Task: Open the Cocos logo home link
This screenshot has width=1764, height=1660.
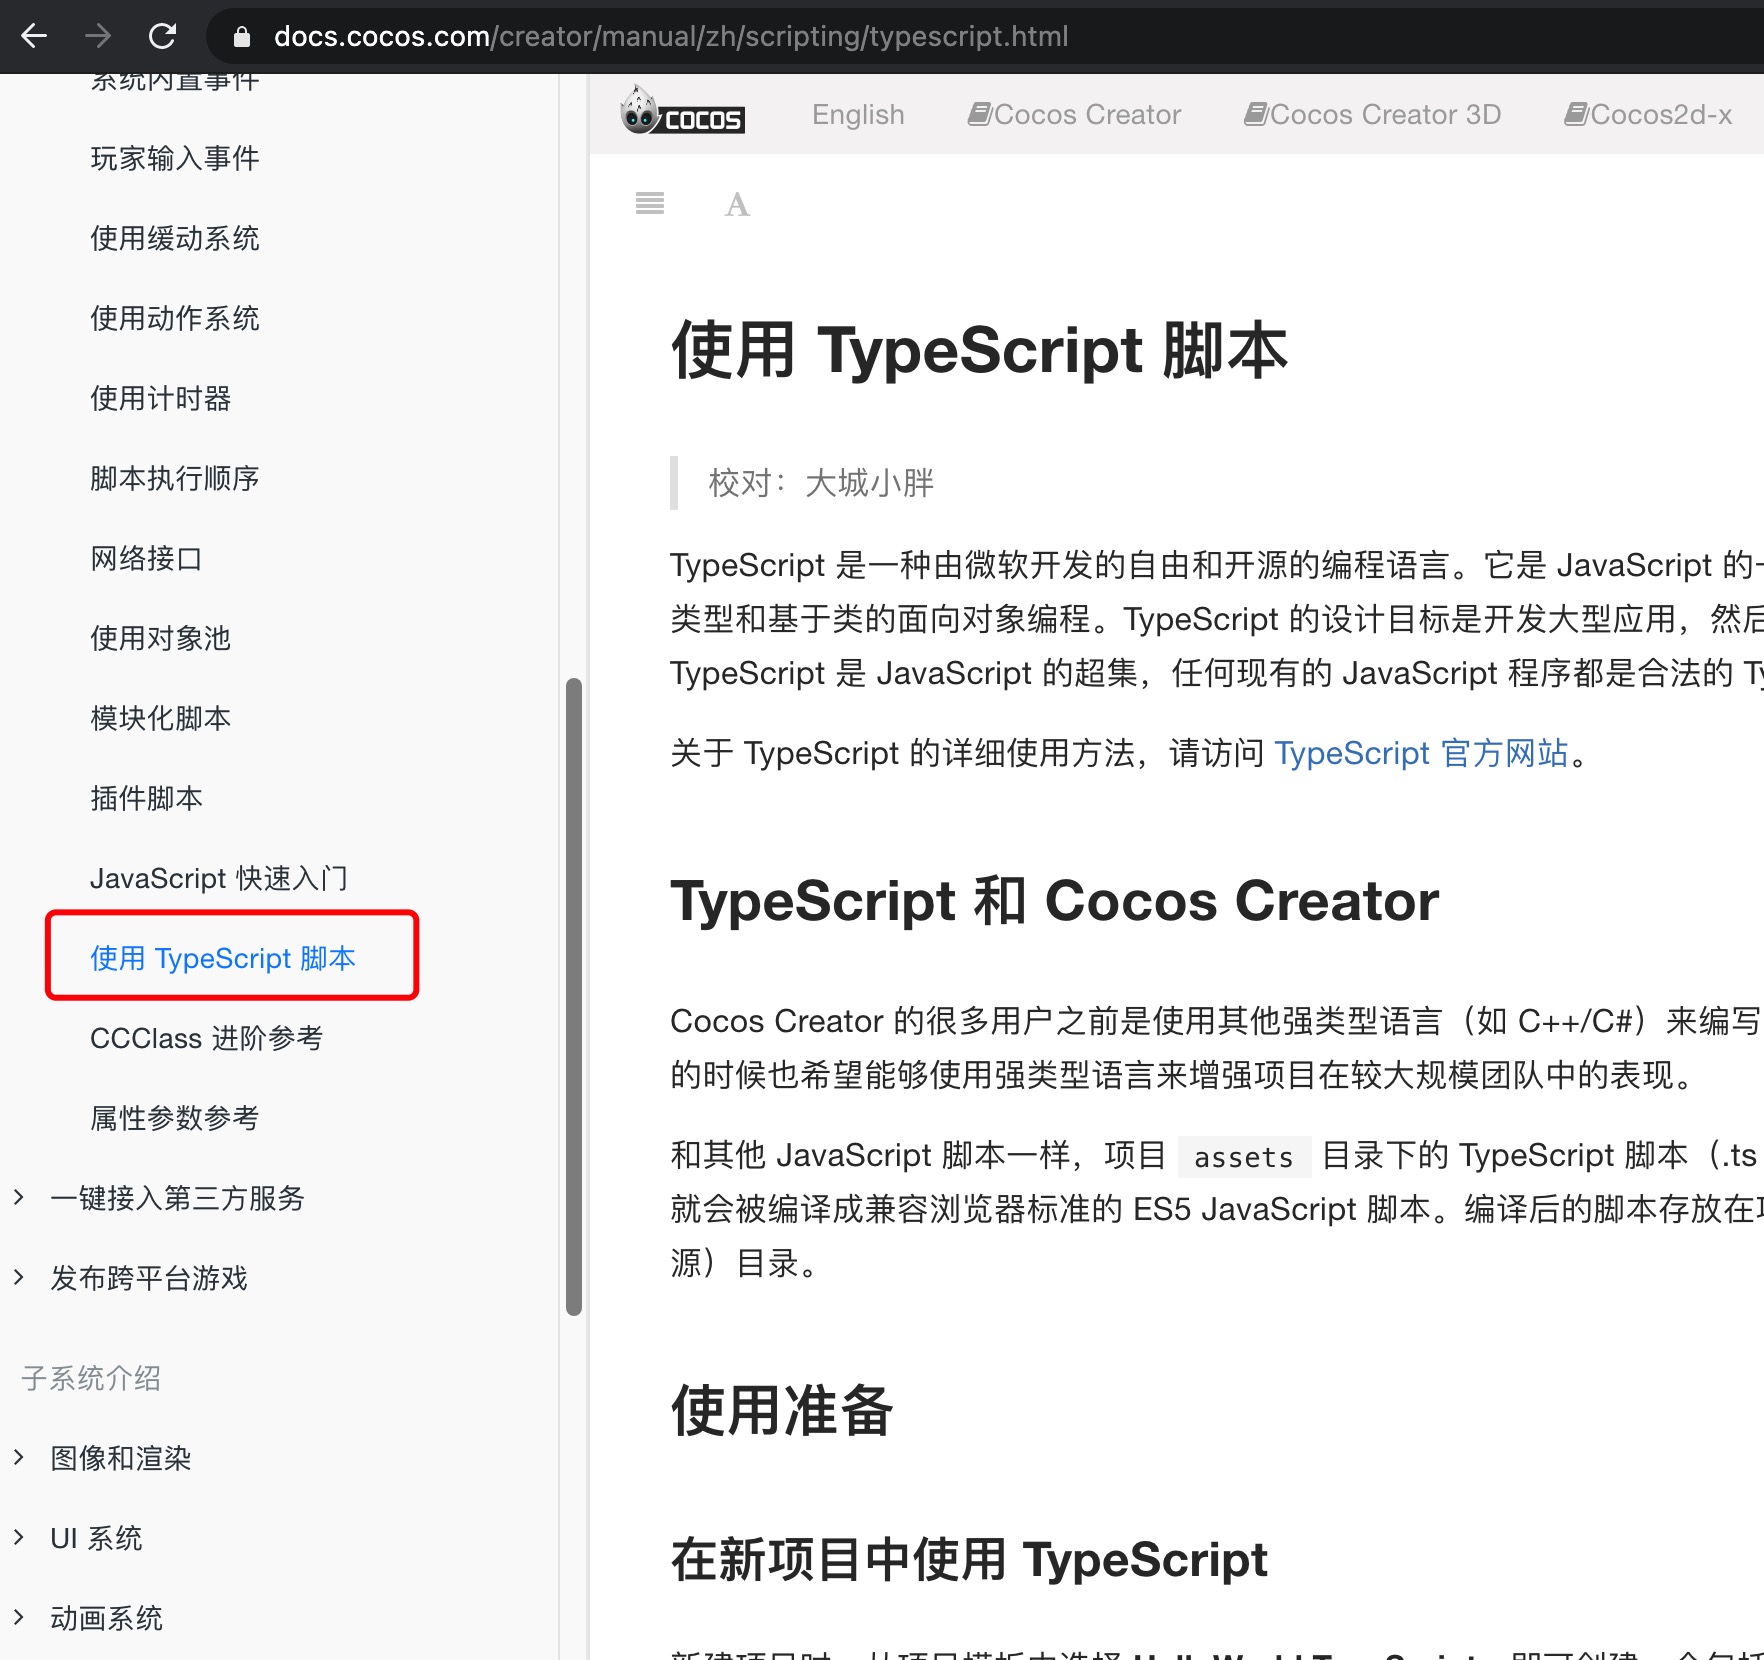Action: click(682, 112)
